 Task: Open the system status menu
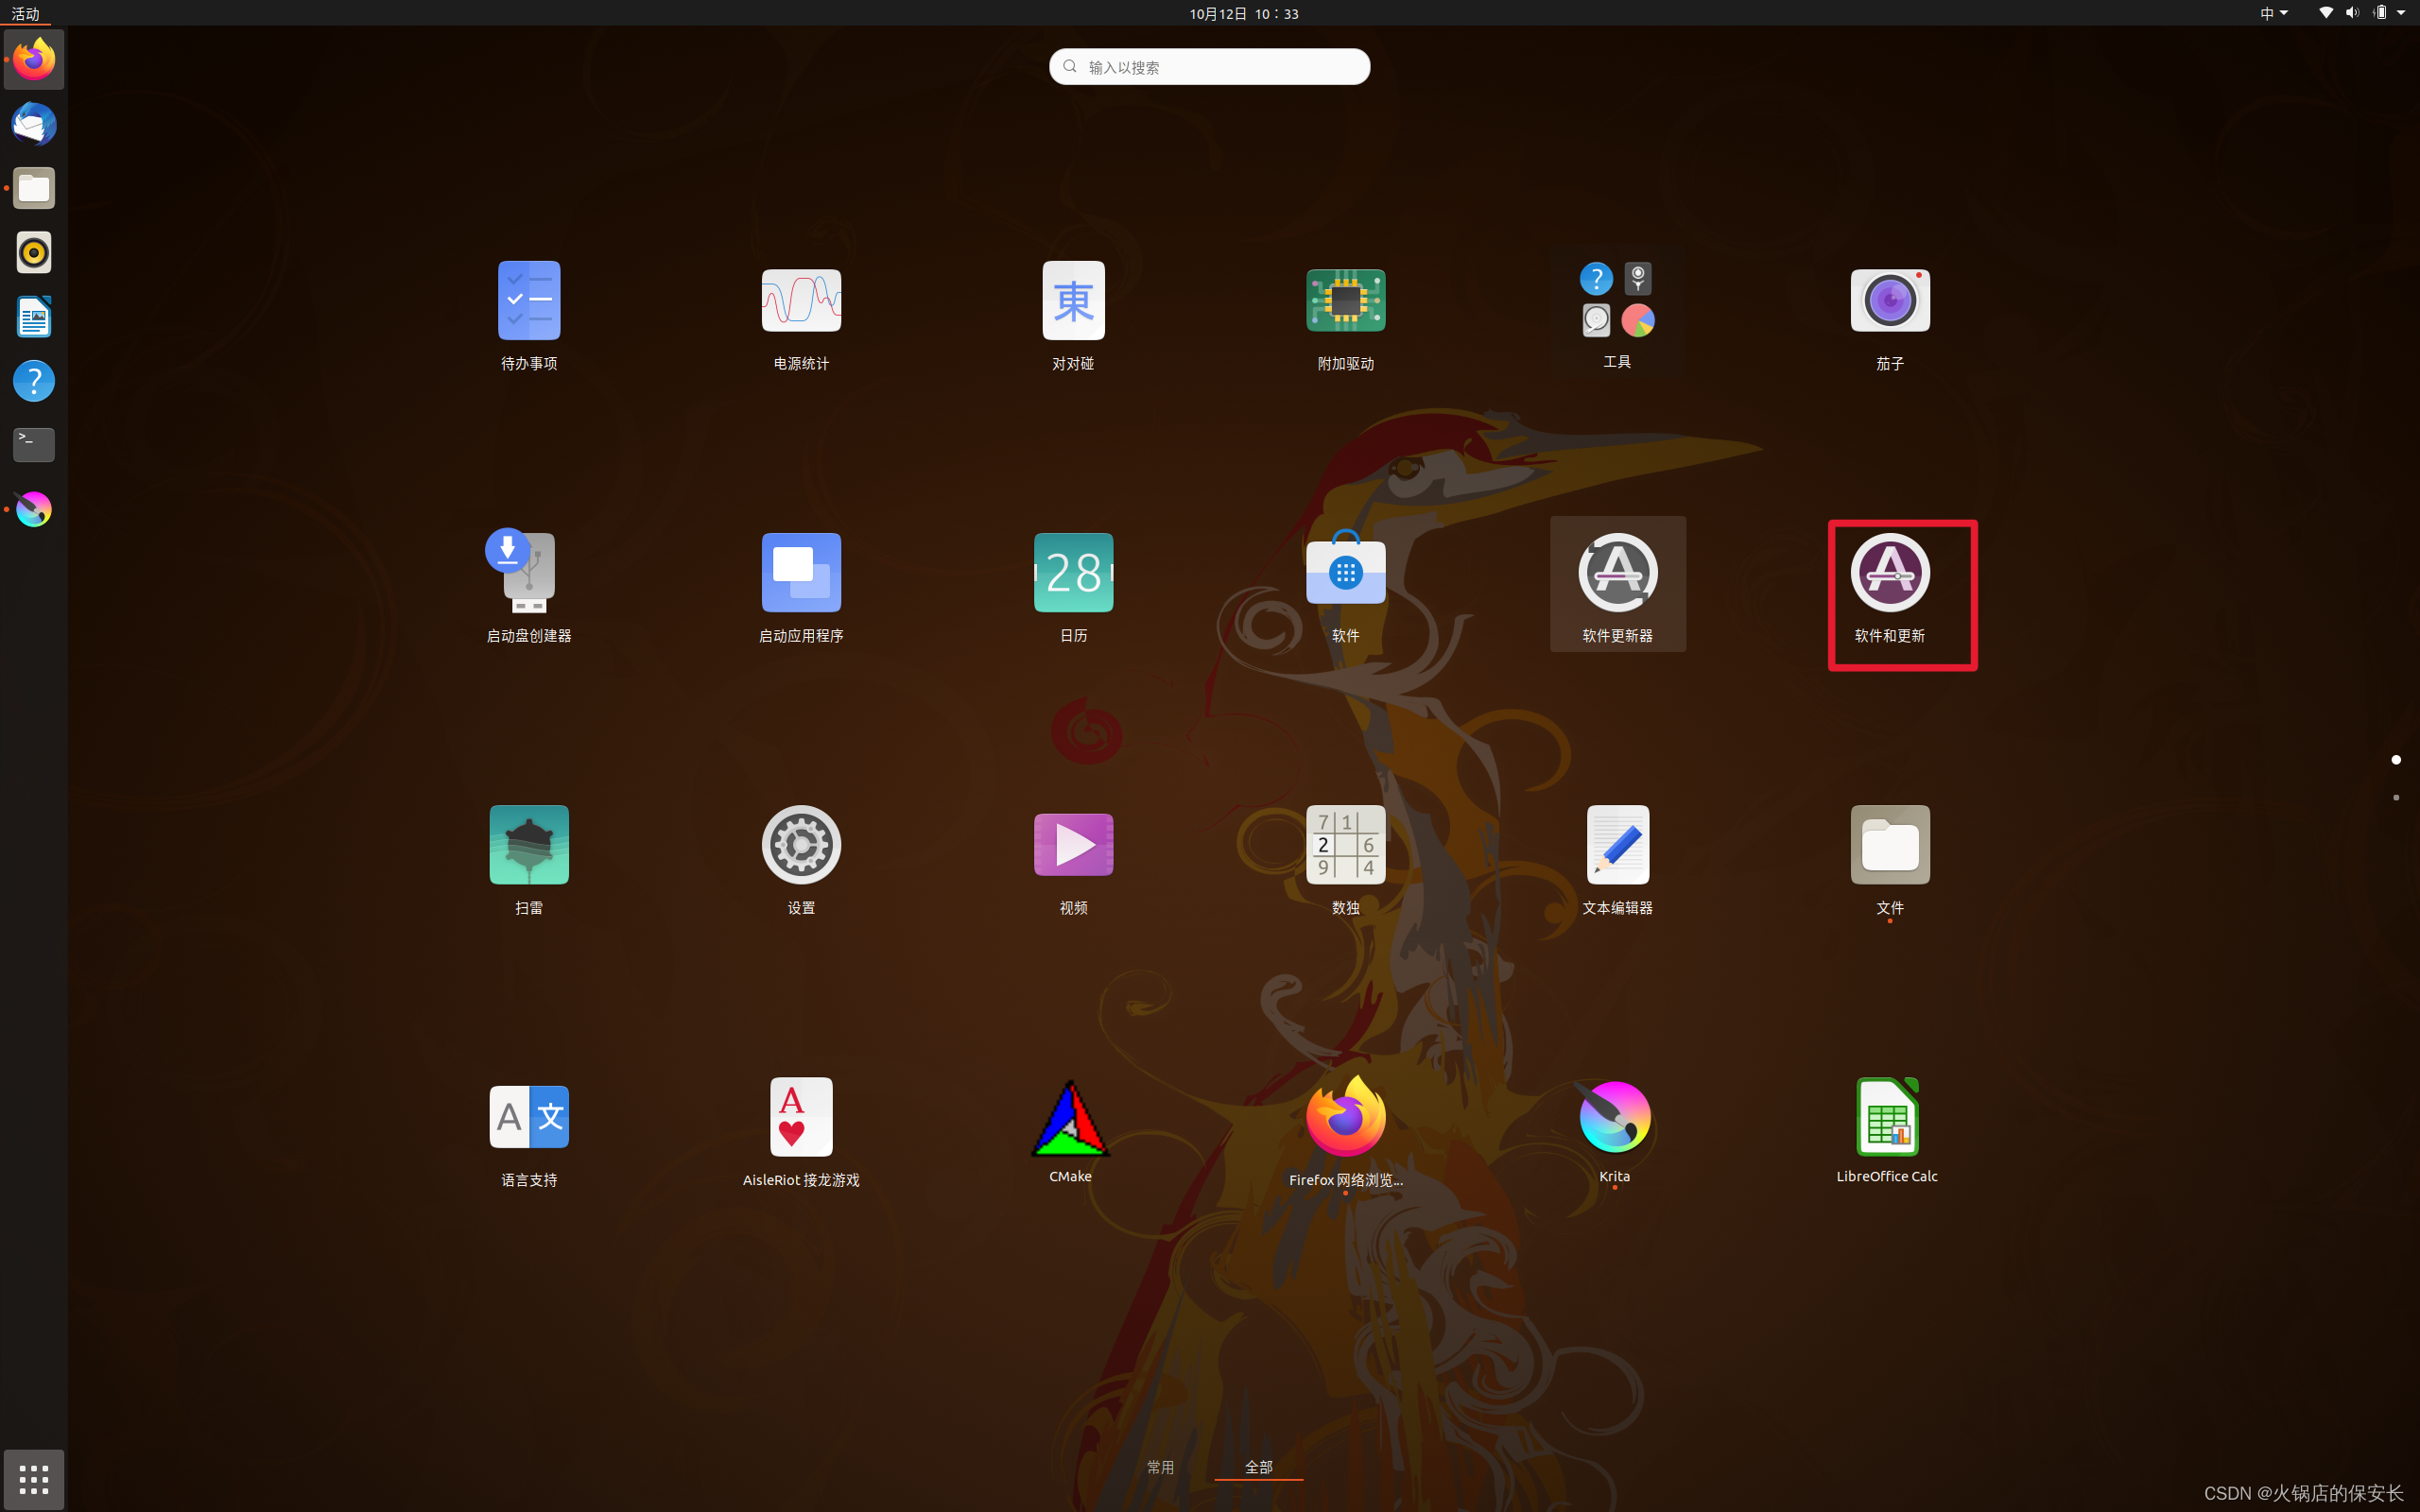pyautogui.click(x=2361, y=13)
